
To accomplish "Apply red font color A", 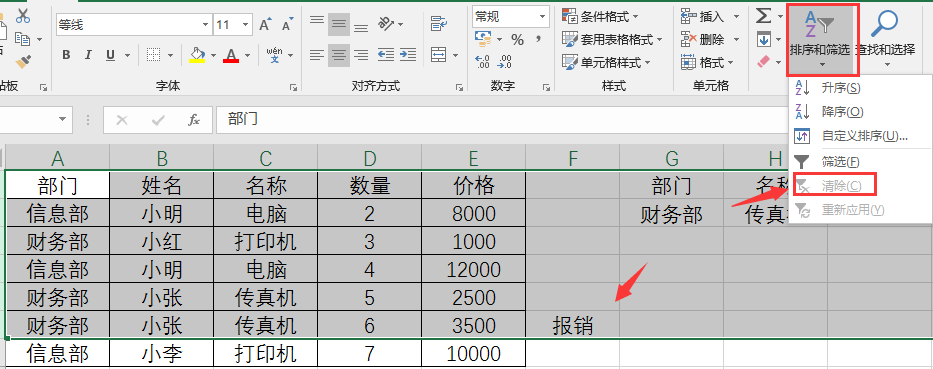I will (x=231, y=55).
